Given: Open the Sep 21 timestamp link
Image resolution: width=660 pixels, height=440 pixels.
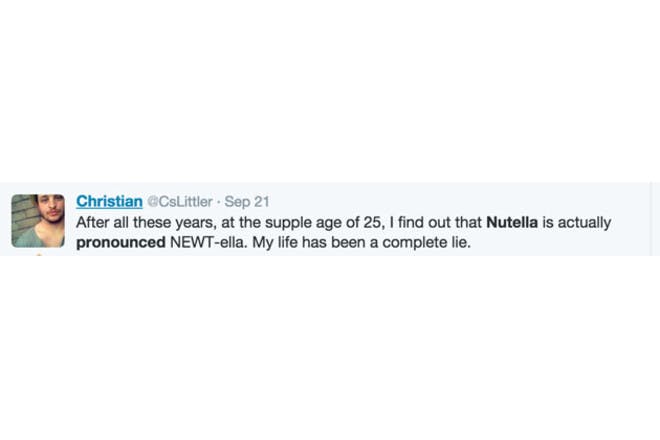Looking at the screenshot, I should click(x=247, y=202).
